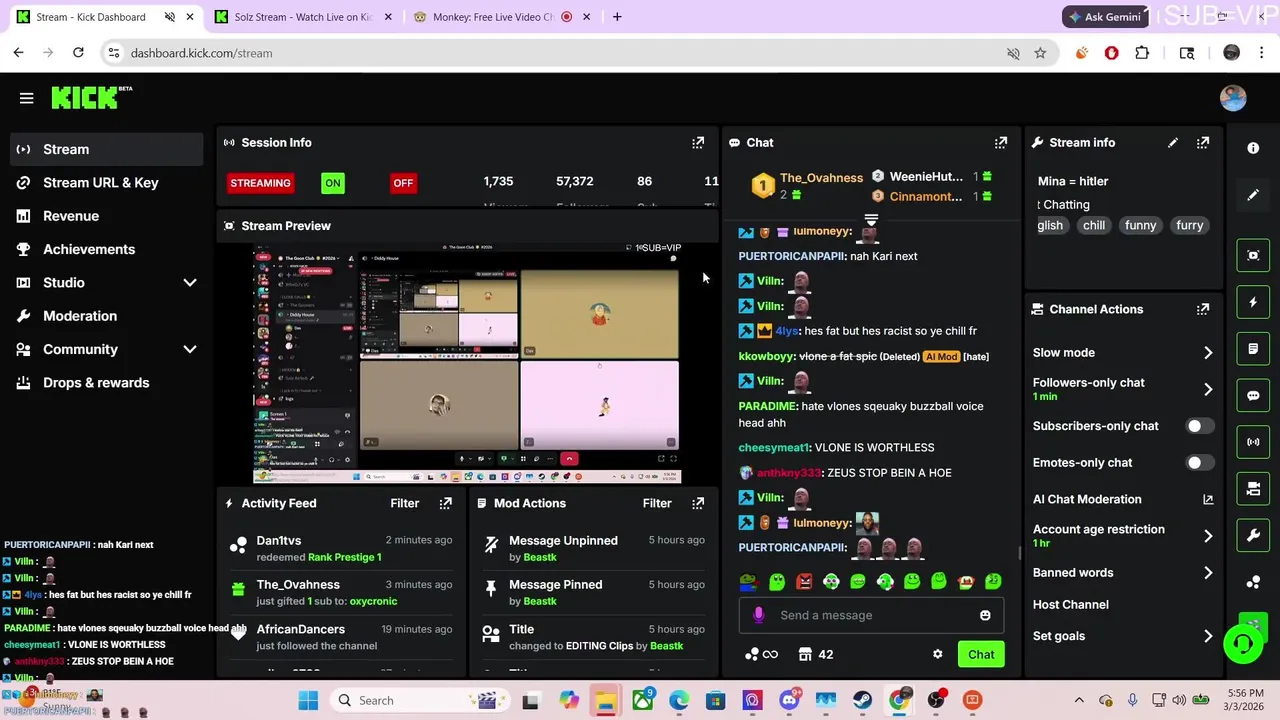Viewport: 1280px width, 720px height.
Task: Click the chill stream tag
Action: (1094, 226)
